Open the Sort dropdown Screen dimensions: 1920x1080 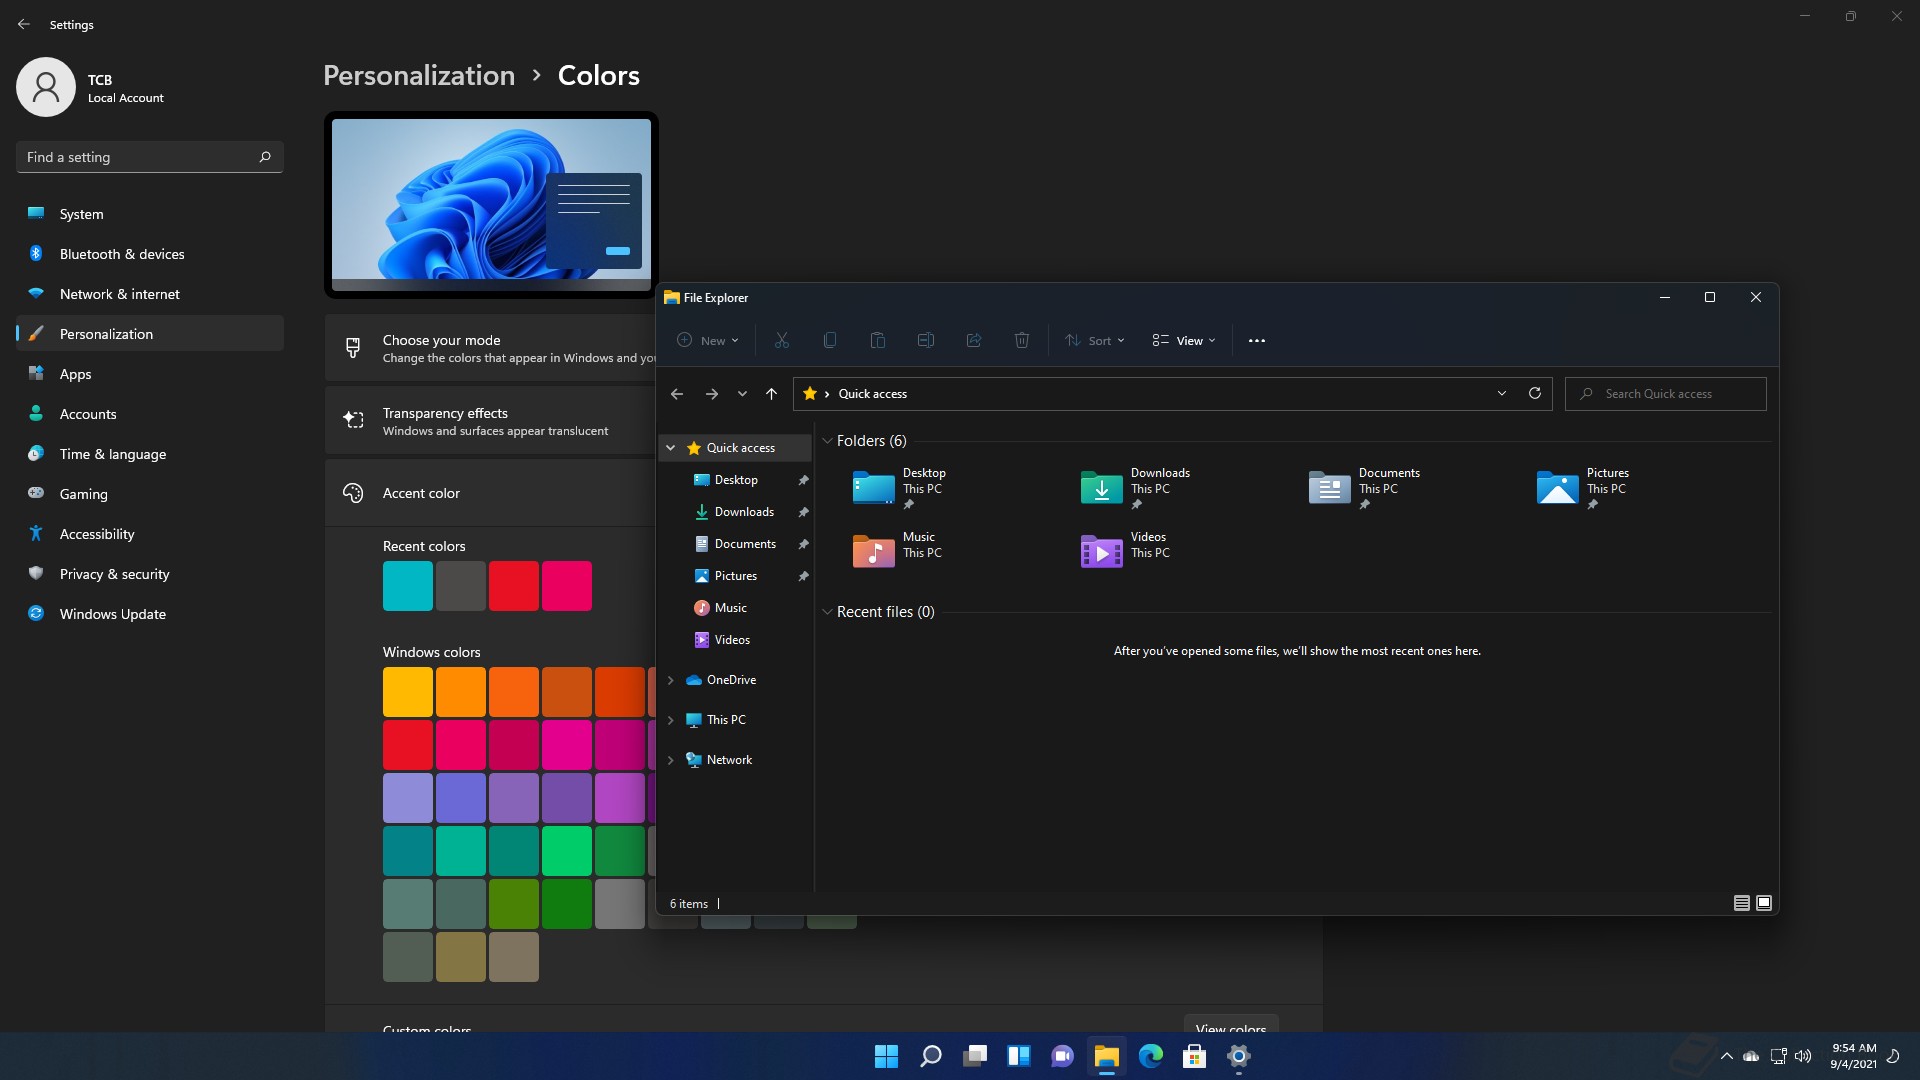tap(1095, 340)
